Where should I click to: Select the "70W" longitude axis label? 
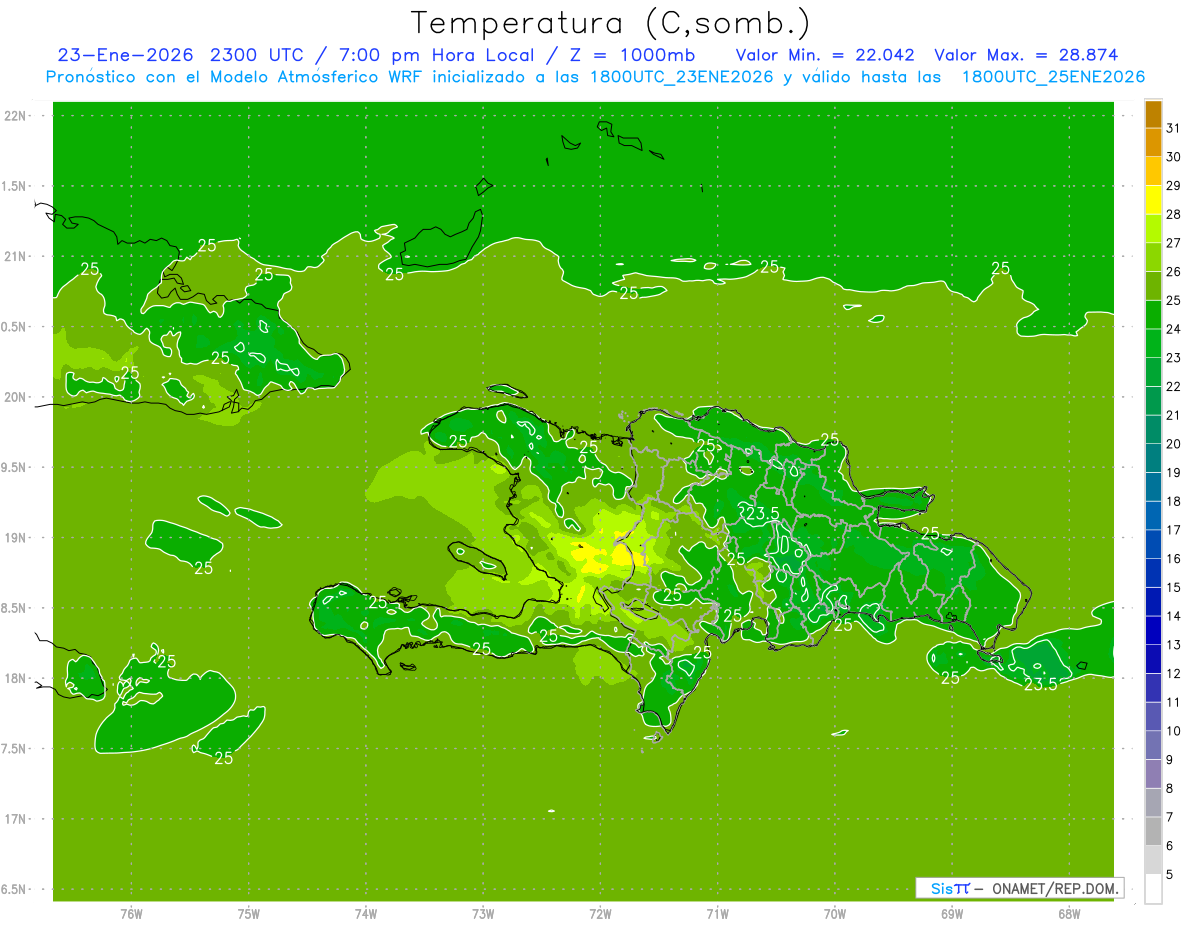click(835, 914)
